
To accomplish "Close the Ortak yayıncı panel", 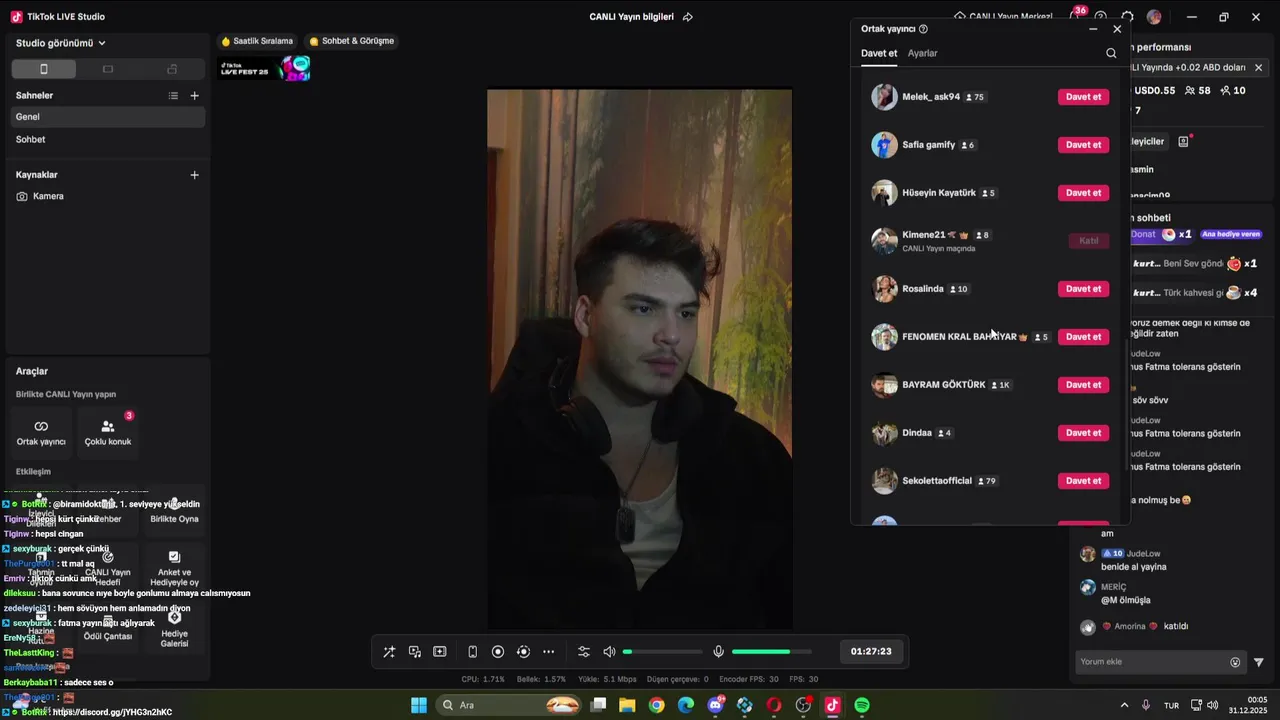I will point(1117,29).
